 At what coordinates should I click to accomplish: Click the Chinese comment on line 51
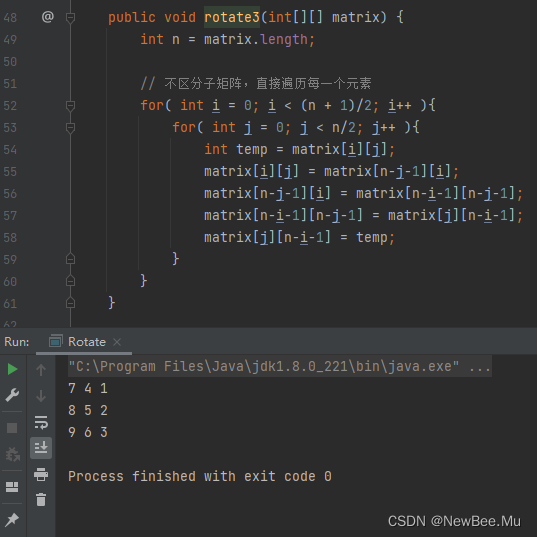pyautogui.click(x=256, y=83)
